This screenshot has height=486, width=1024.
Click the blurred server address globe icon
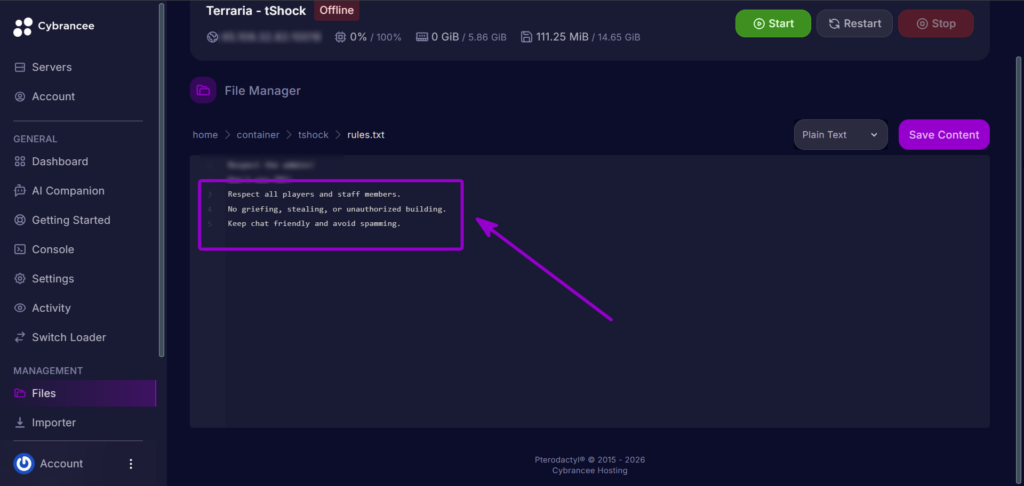(x=212, y=37)
